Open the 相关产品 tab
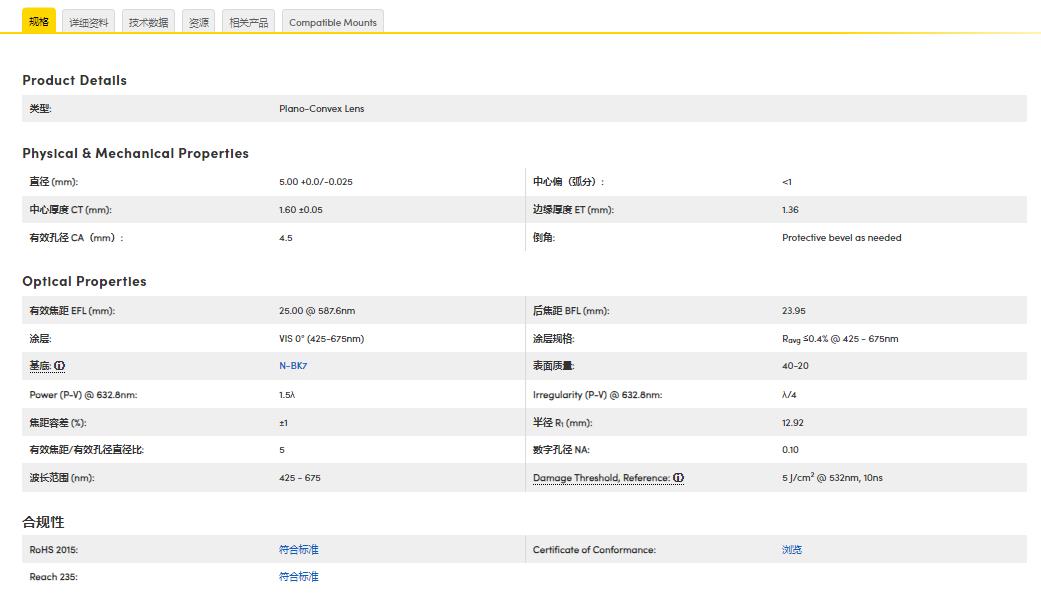Screen dimensions: 1041x603 pos(248,22)
